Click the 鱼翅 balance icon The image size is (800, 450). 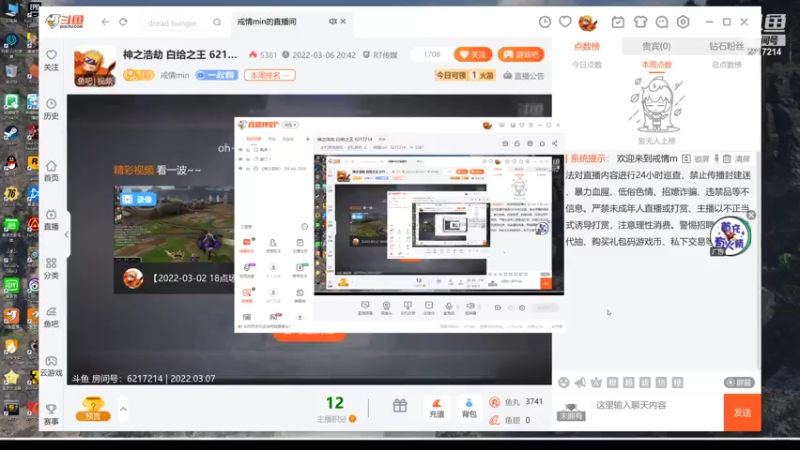click(494, 420)
